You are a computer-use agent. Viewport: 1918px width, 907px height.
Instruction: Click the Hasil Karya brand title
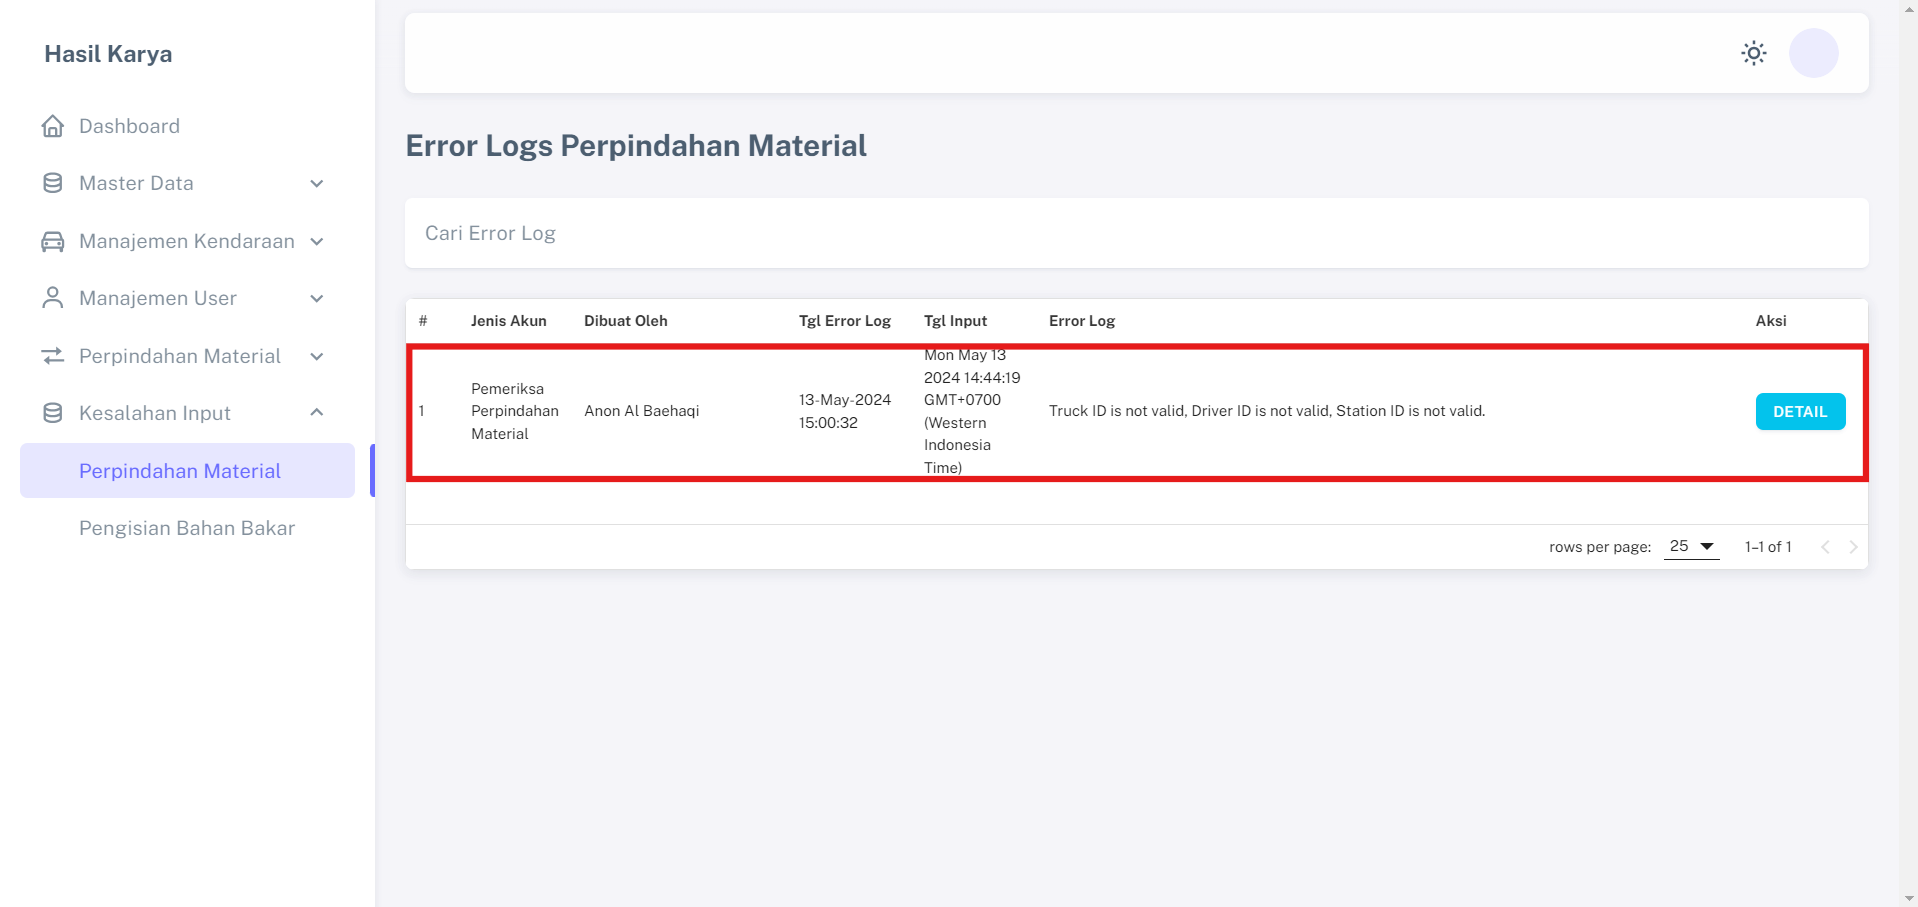(x=107, y=54)
